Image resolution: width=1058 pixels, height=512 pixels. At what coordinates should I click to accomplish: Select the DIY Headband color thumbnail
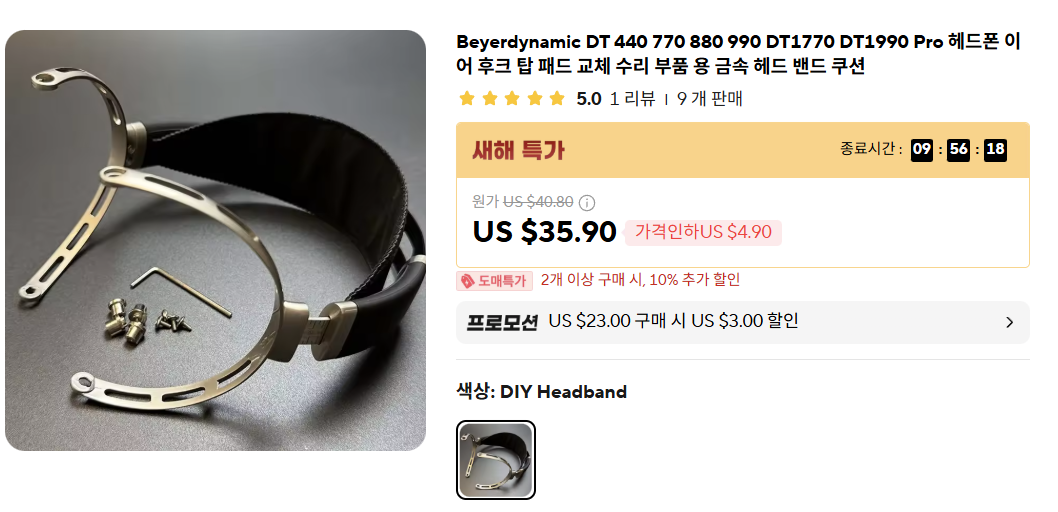coord(496,460)
